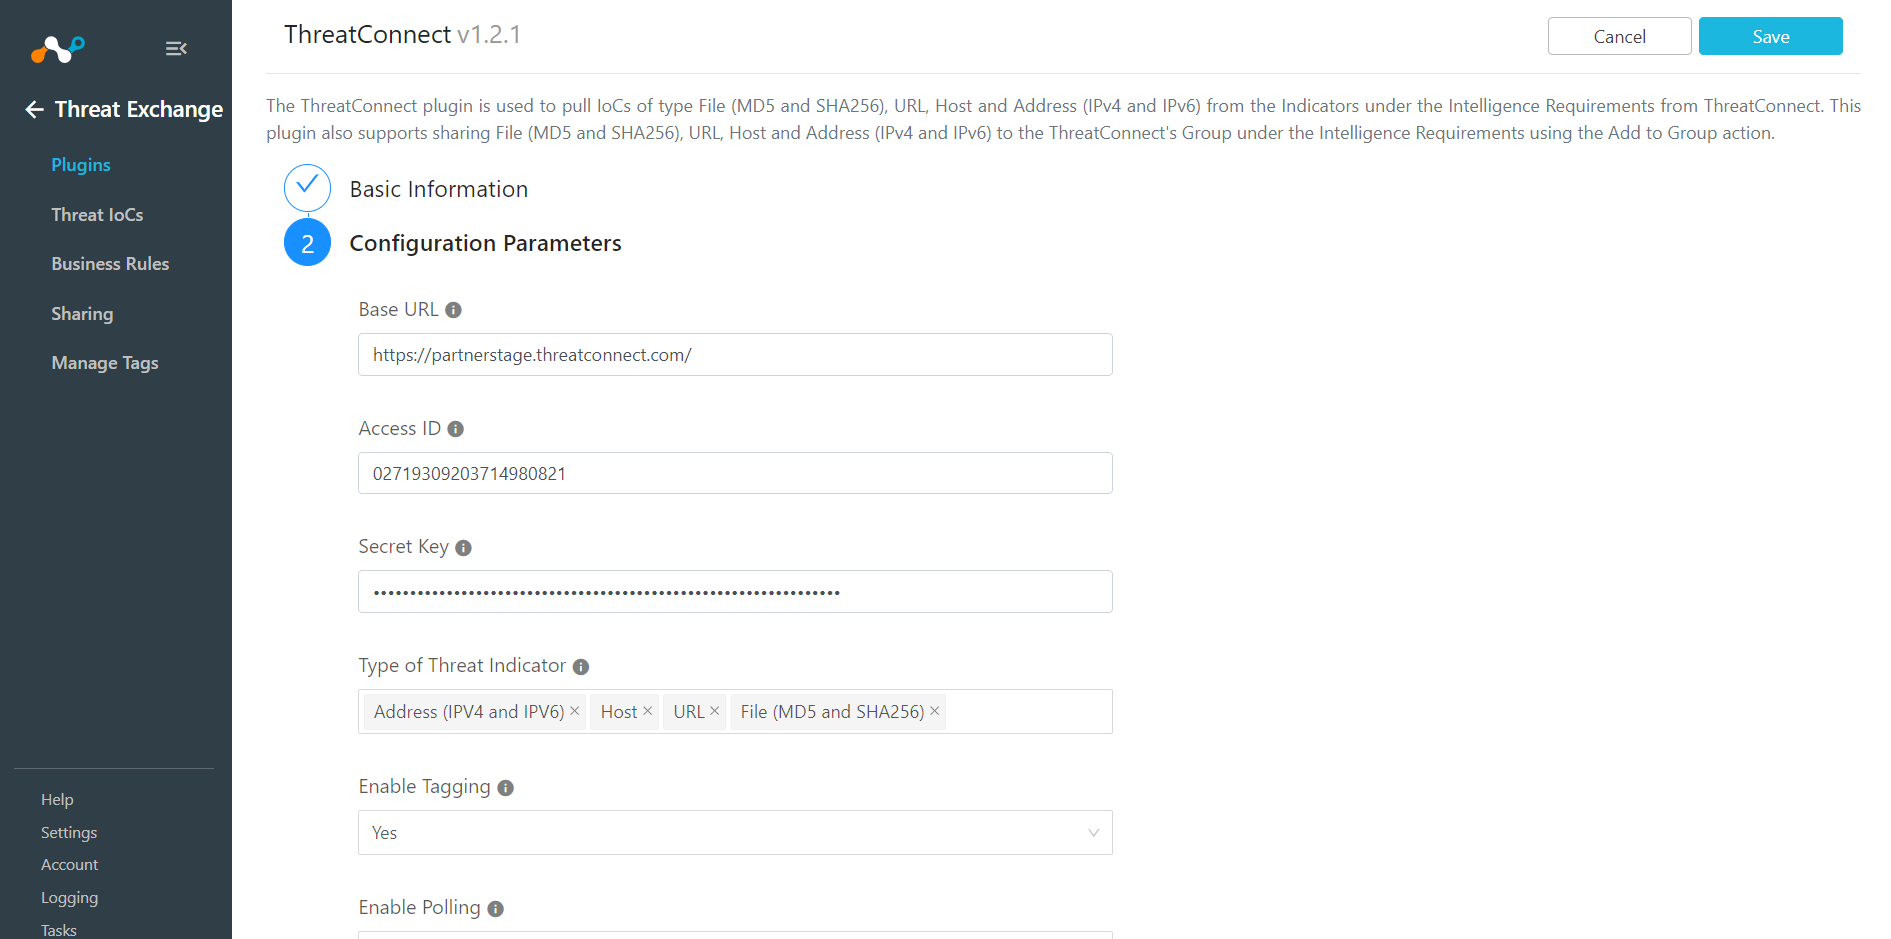
Task: Remove the File (MD5 and SHA256) tag
Action: 935,711
